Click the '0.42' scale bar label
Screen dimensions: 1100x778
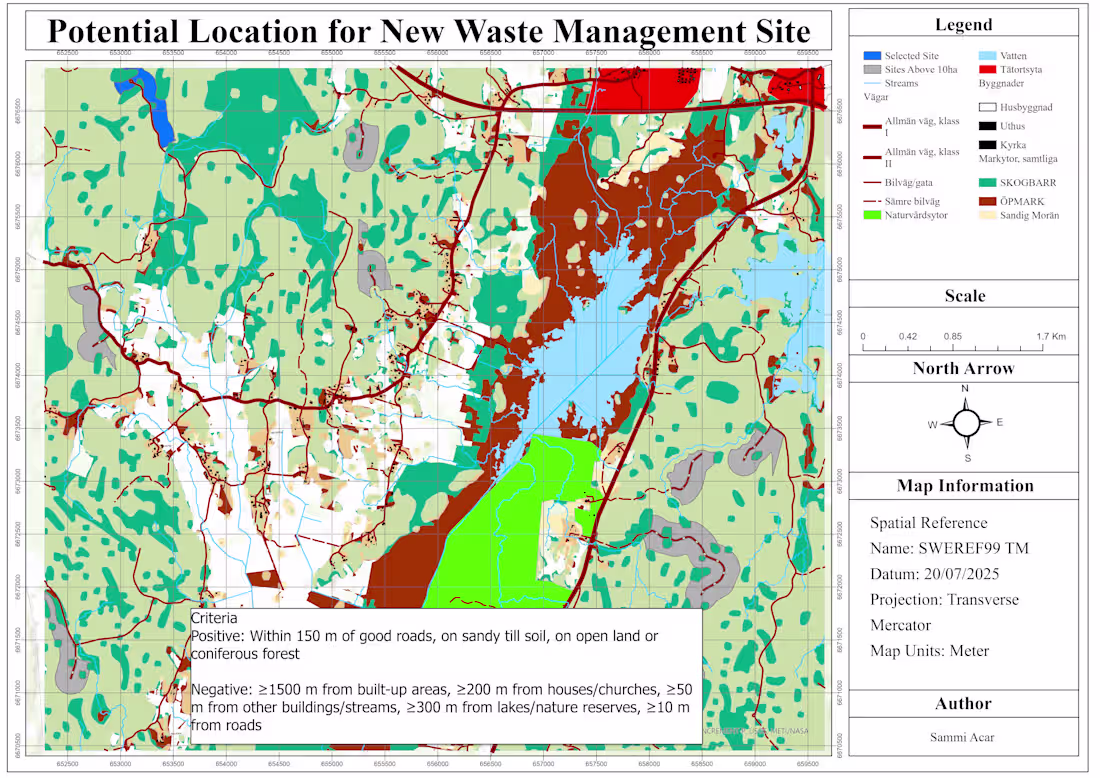(908, 337)
